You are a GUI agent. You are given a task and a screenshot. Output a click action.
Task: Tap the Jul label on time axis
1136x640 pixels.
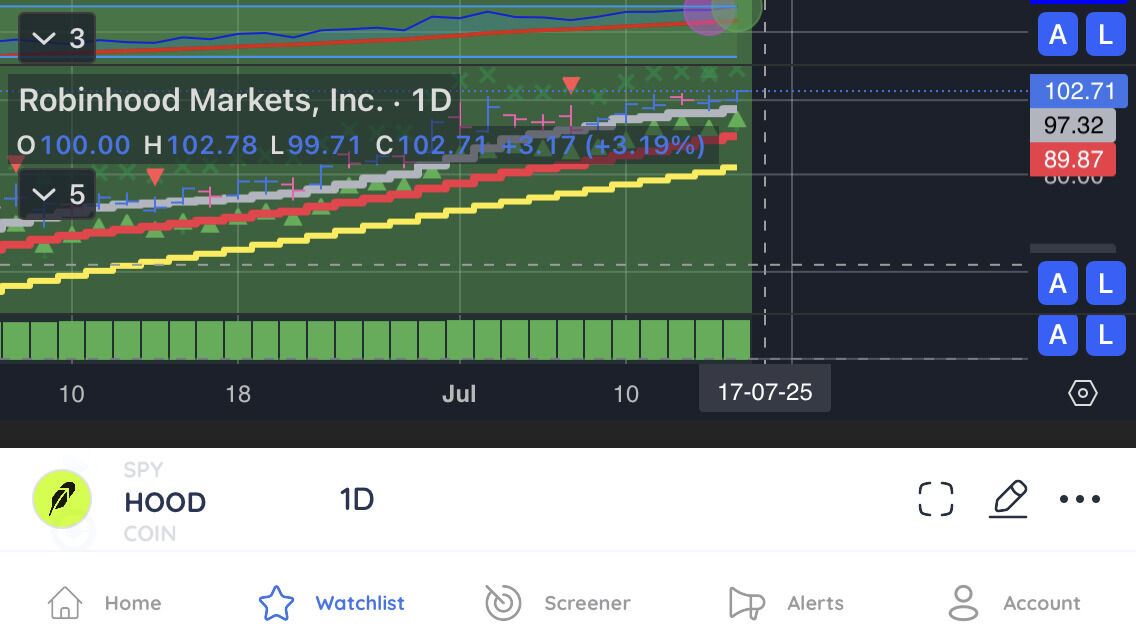[459, 394]
